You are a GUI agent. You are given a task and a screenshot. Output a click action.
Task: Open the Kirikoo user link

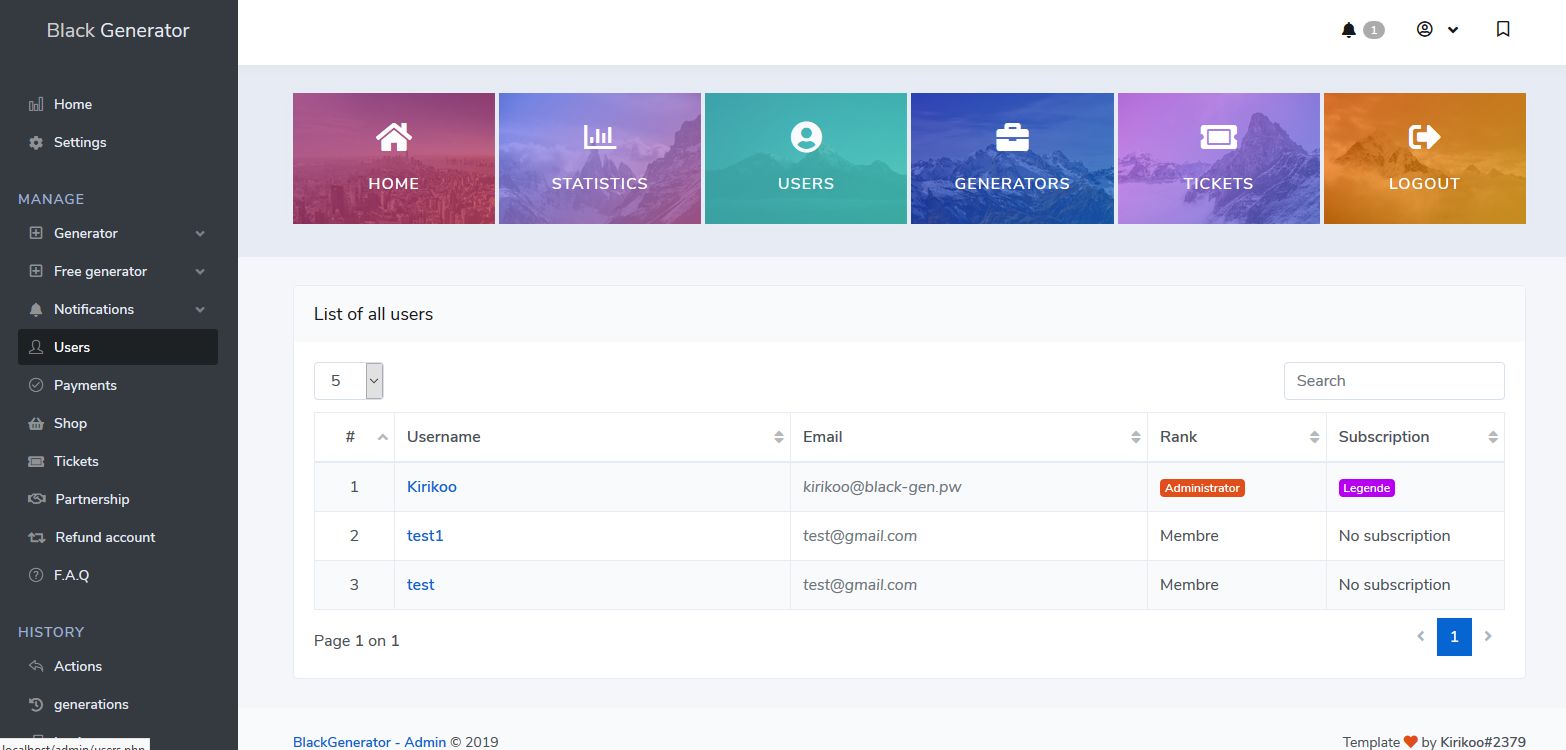click(x=431, y=487)
